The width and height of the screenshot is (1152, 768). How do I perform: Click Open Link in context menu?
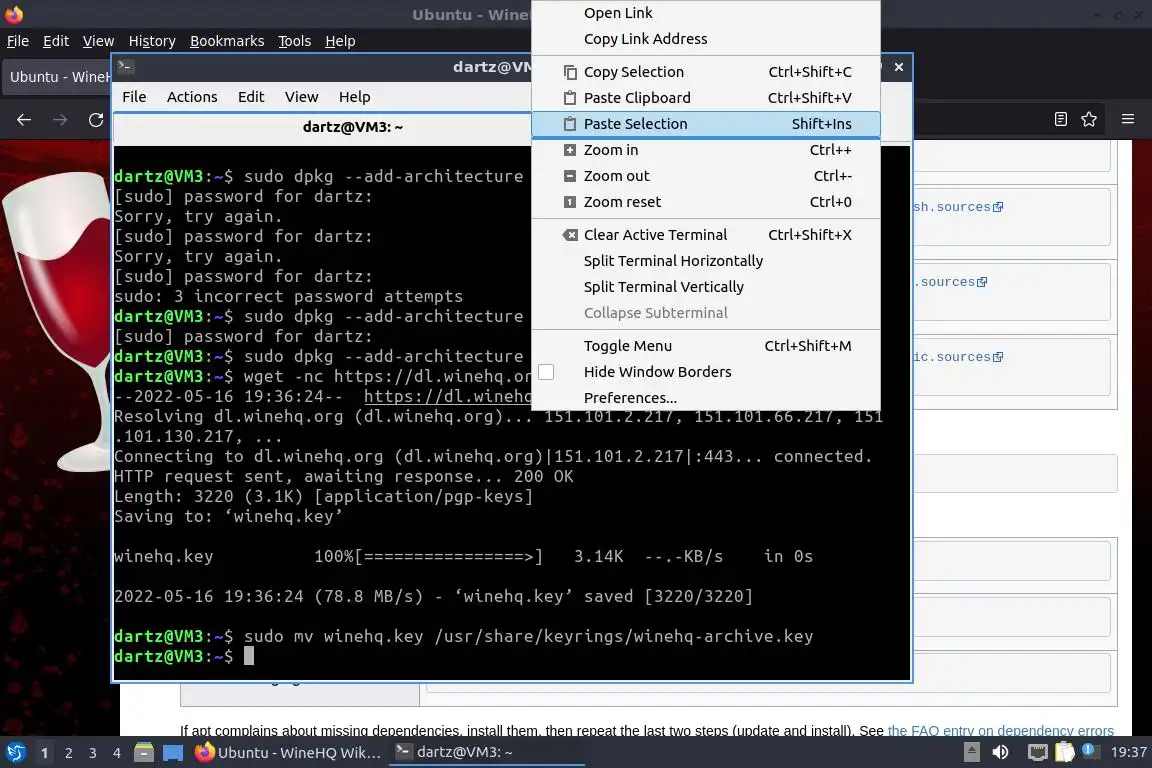pos(705,13)
